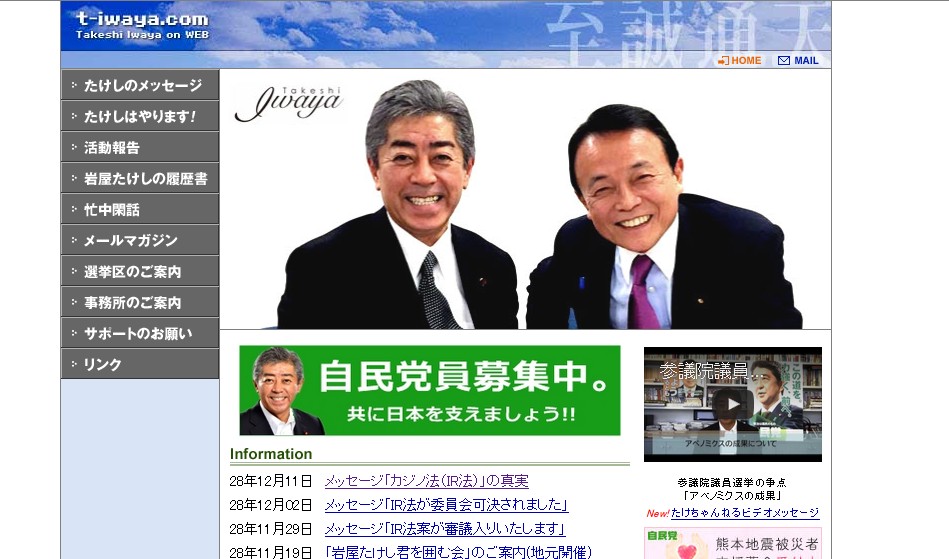
Task: Open 岩屋たけしの履歴書 section
Action: coord(140,178)
